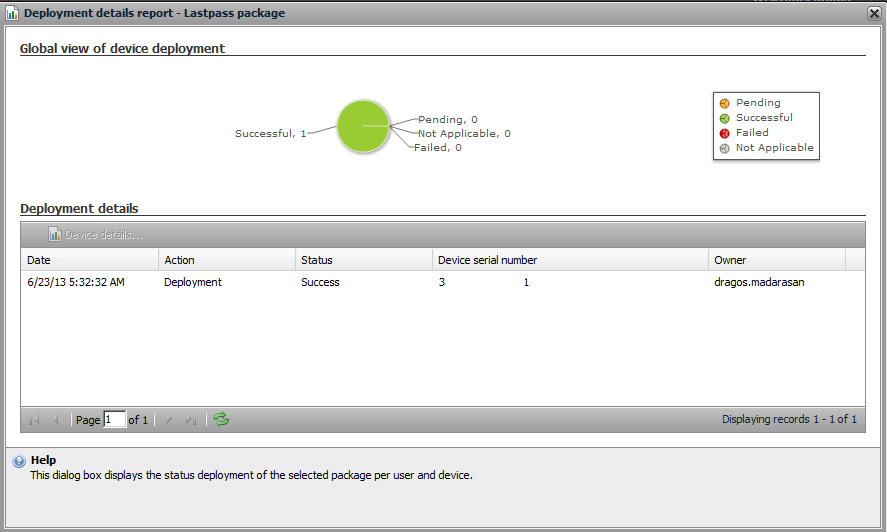Toggle the Pending legend entry
887x532 pixels.
coord(757,103)
